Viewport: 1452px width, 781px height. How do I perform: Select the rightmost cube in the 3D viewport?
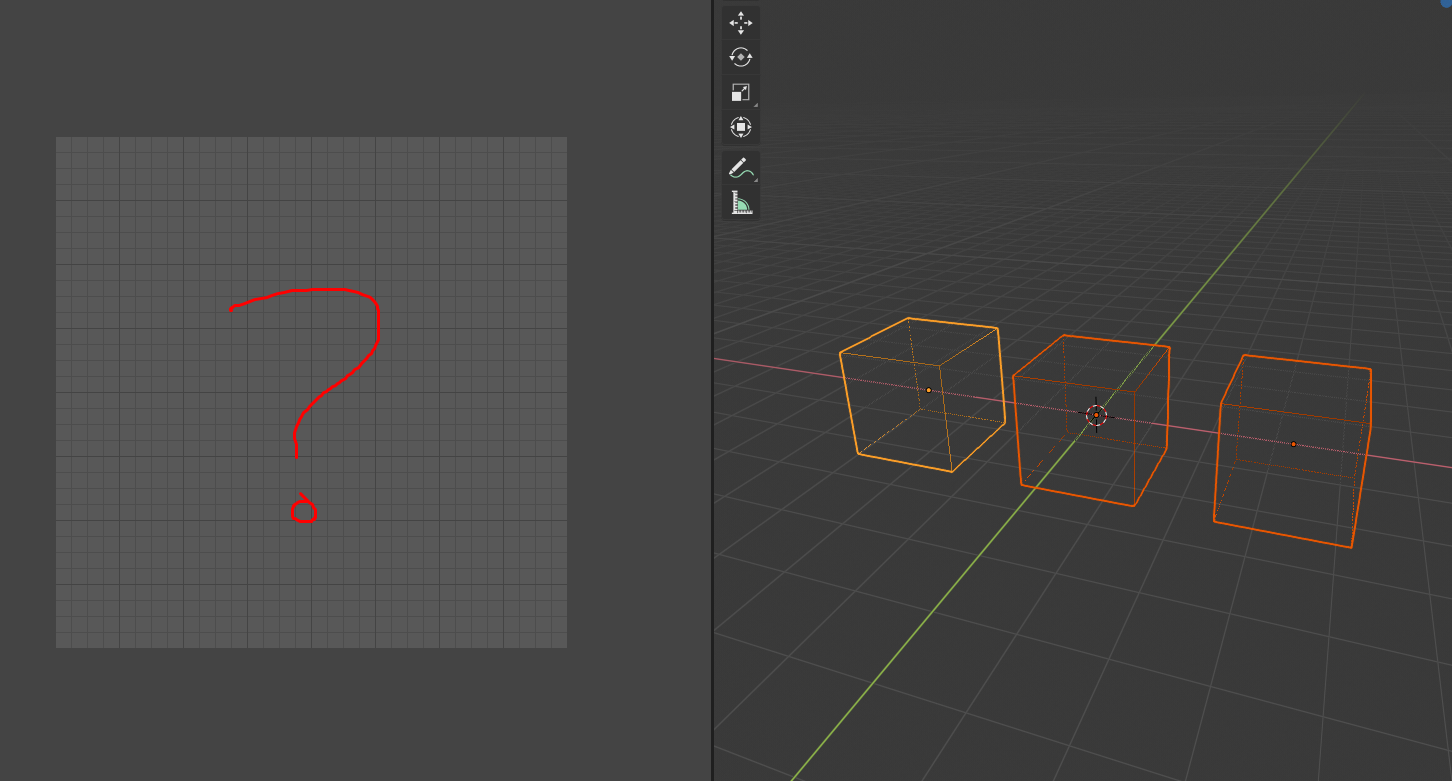(x=1292, y=451)
